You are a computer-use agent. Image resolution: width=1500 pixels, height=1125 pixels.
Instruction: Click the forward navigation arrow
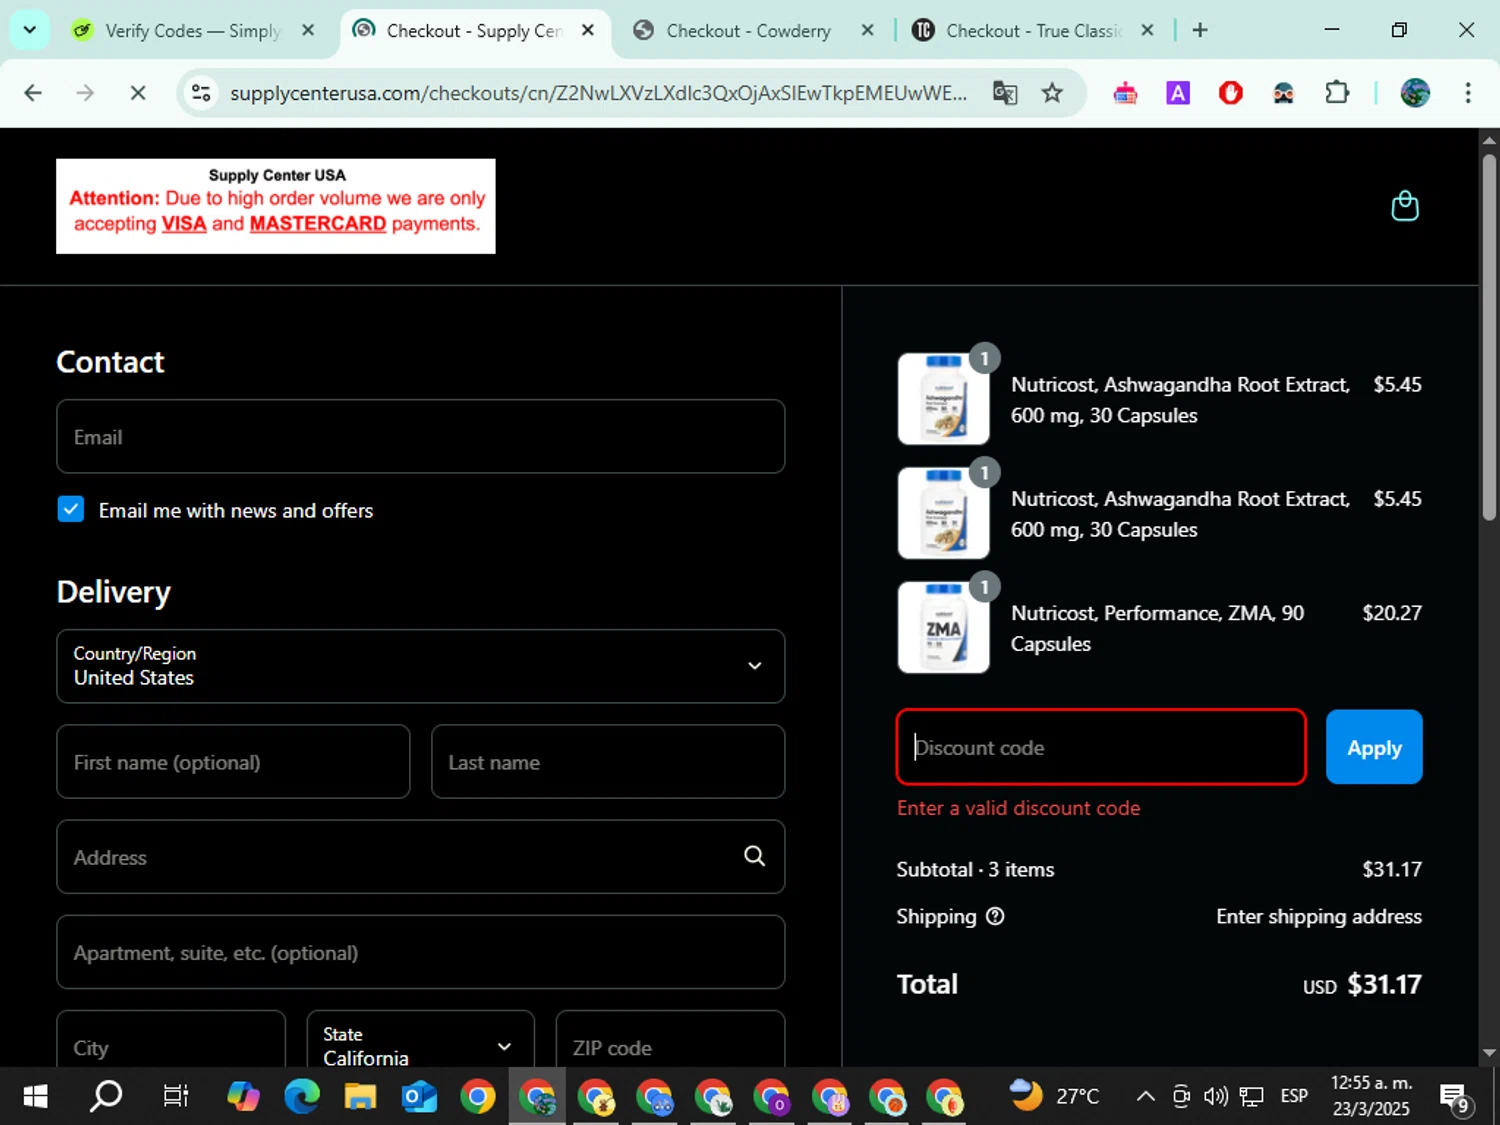click(x=85, y=93)
